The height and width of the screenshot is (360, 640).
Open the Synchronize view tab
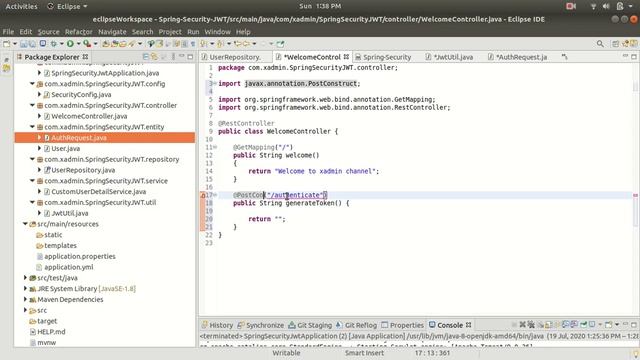pyautogui.click(x=261, y=325)
